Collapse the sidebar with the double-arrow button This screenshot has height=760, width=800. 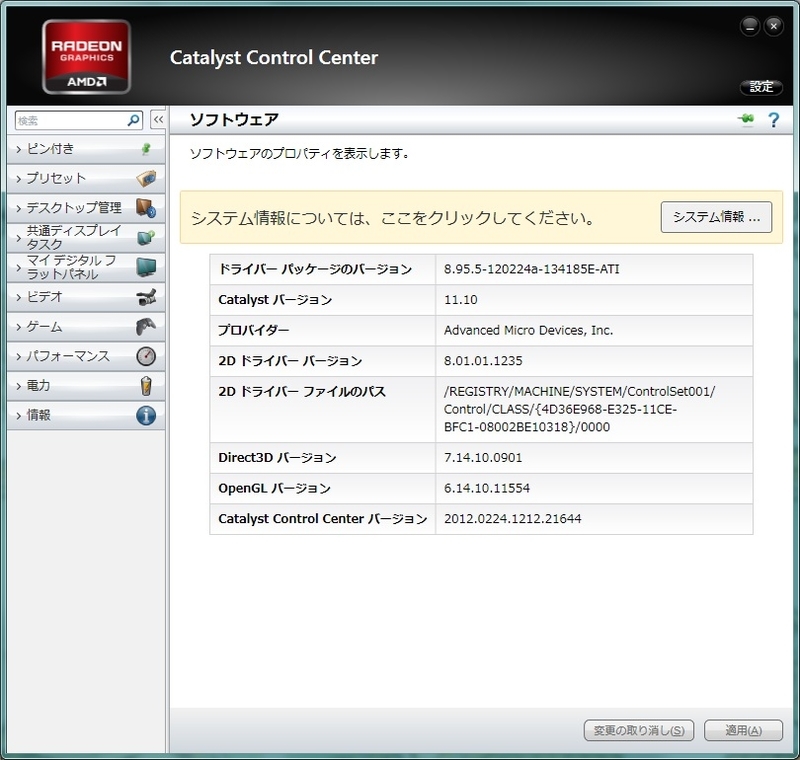(x=158, y=120)
